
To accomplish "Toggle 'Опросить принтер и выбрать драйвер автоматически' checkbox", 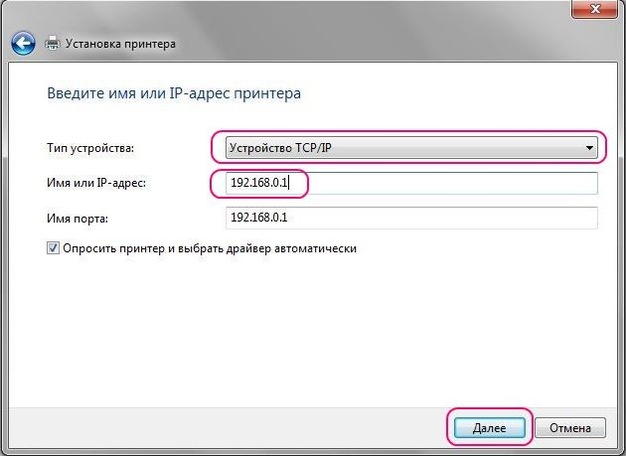I will pos(53,248).
